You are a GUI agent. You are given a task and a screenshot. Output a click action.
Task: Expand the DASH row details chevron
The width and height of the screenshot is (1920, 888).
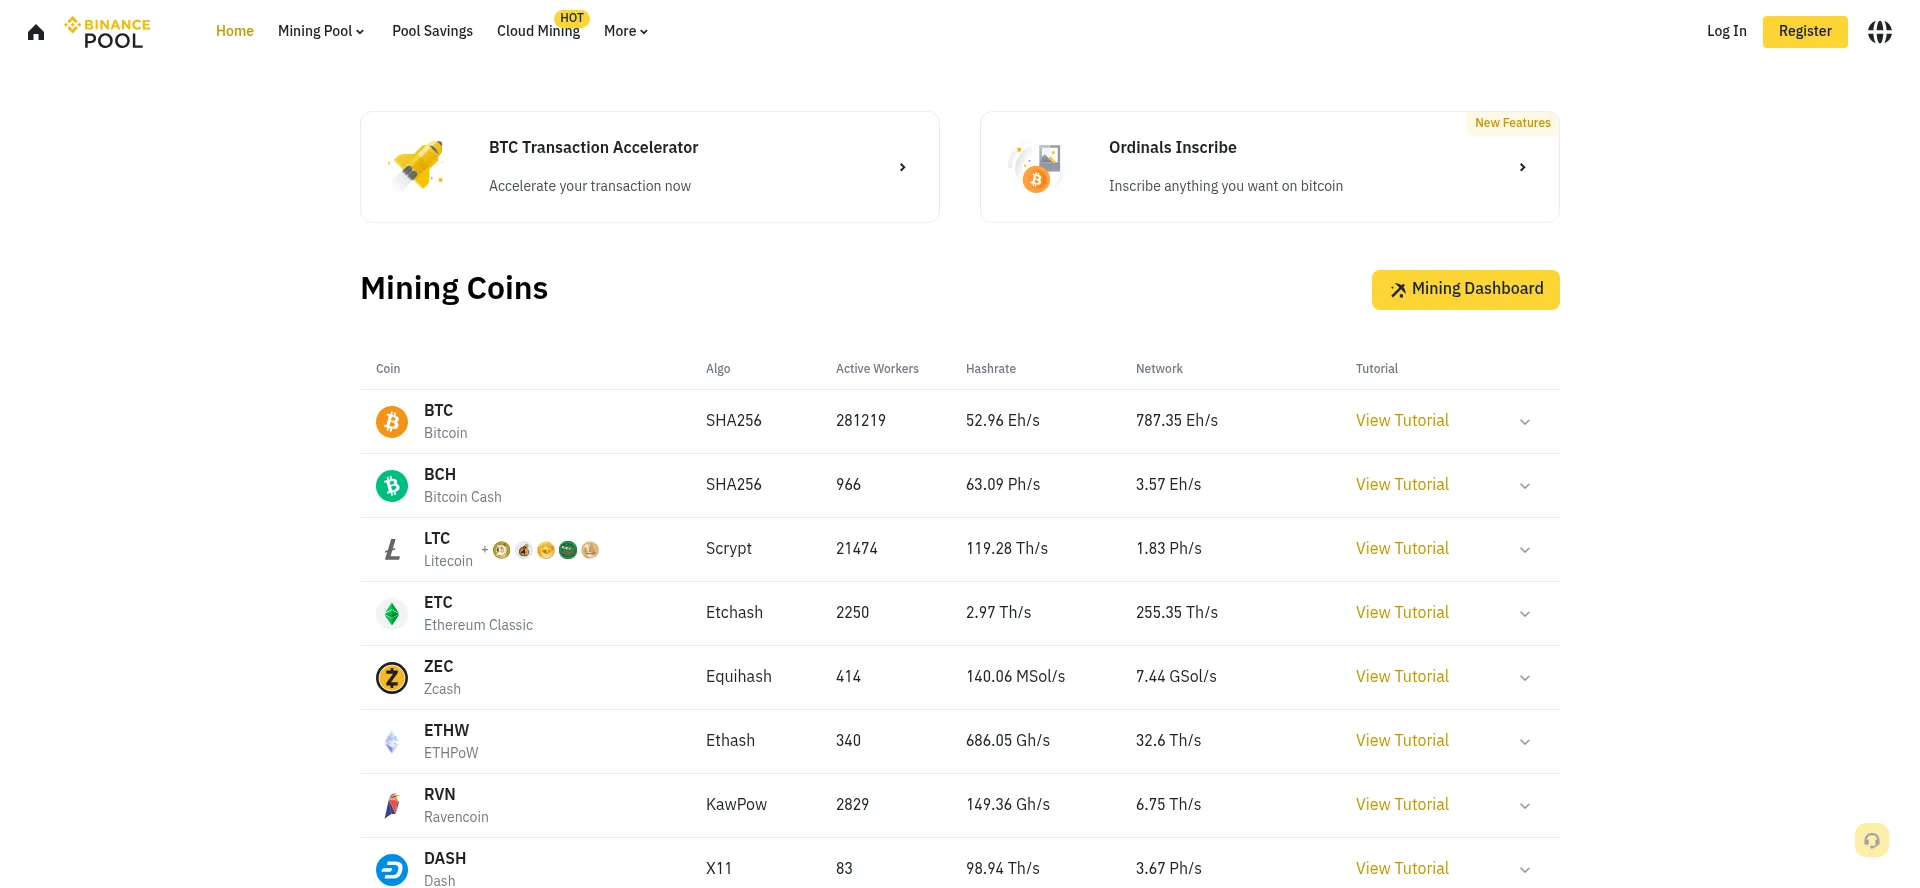tap(1525, 870)
